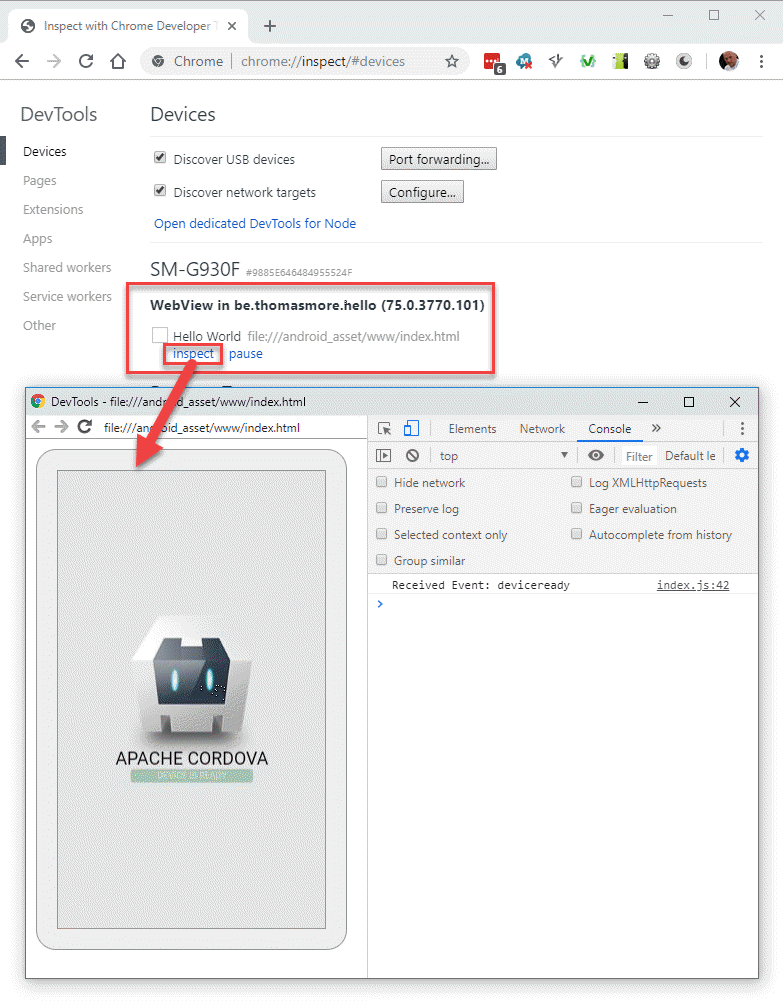Screen dimensions: 783x1001
Task: Open Extensions in DevTools sidebar
Action: click(53, 209)
